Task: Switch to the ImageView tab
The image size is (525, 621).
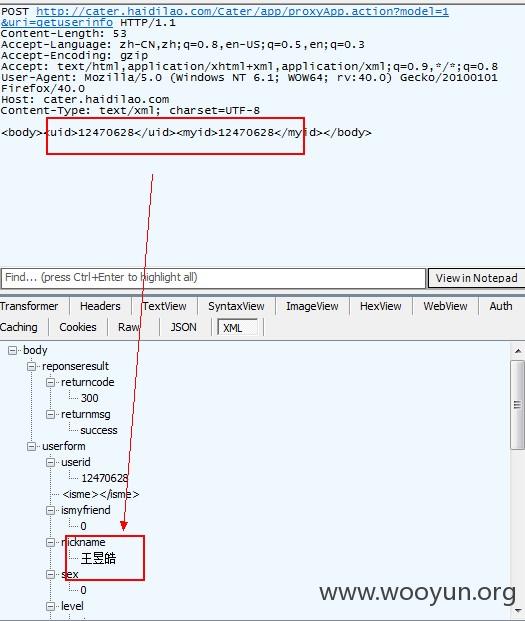Action: click(312, 306)
